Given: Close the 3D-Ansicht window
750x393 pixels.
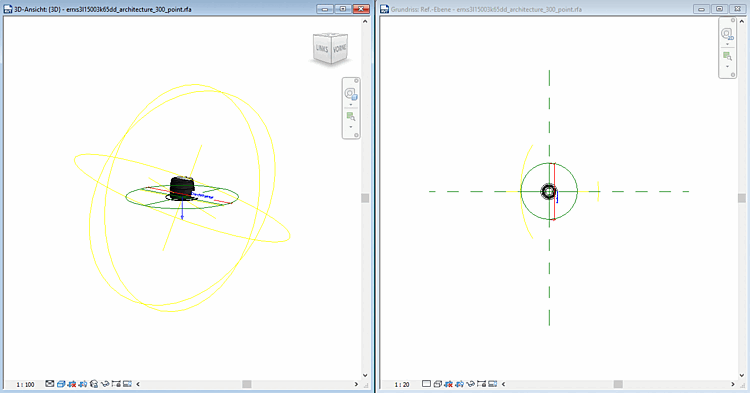Looking at the screenshot, I should point(361,9).
